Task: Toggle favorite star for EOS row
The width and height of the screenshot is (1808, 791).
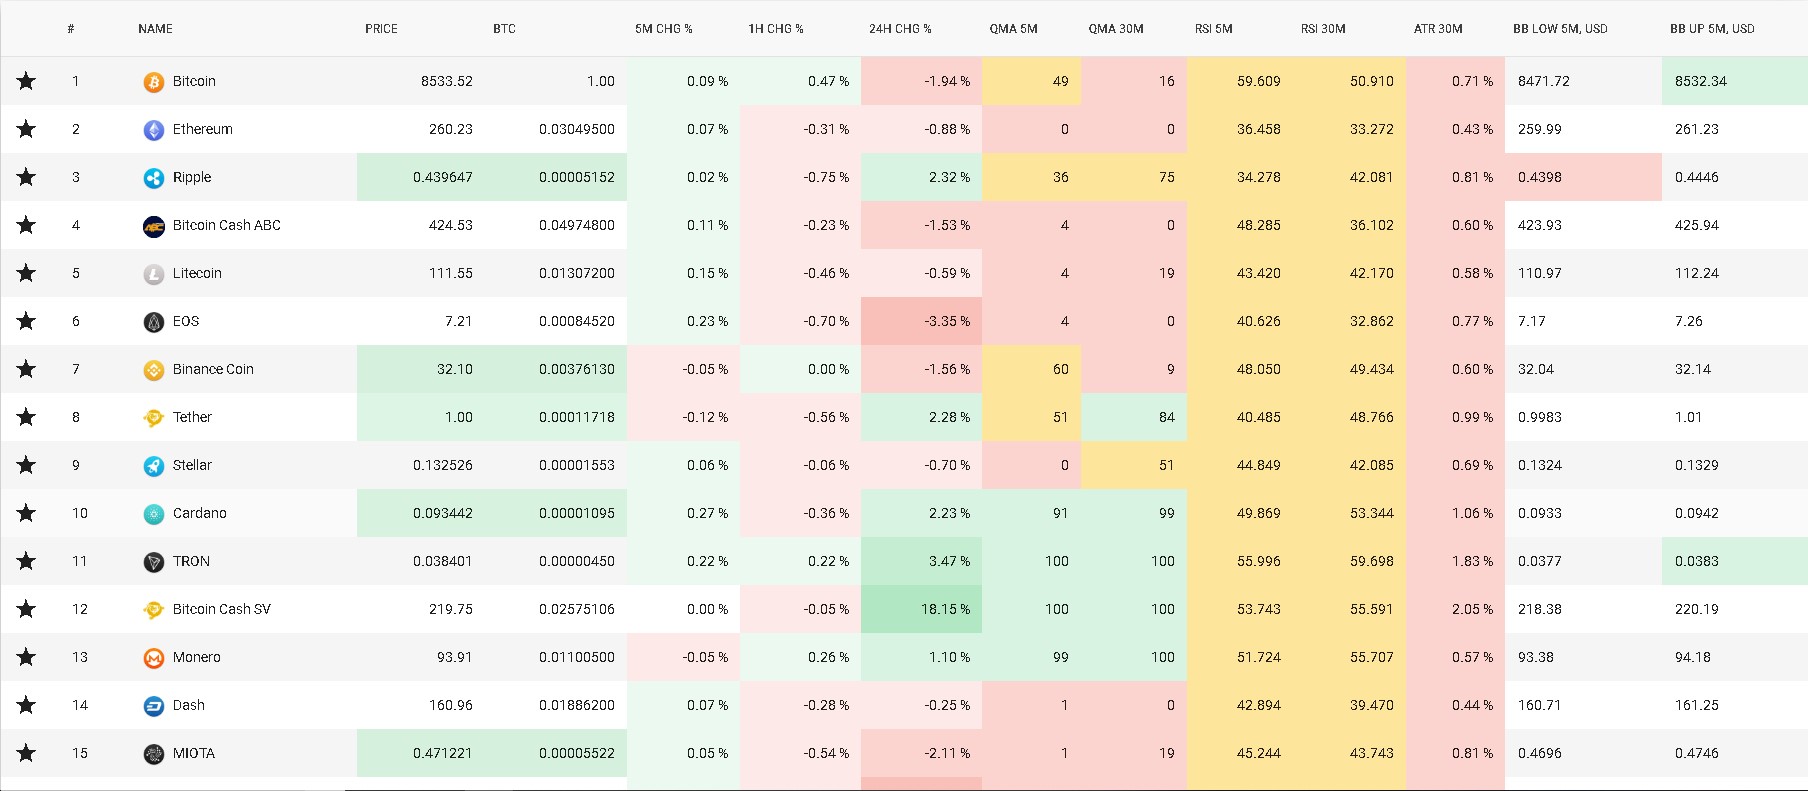Action: click(x=26, y=321)
